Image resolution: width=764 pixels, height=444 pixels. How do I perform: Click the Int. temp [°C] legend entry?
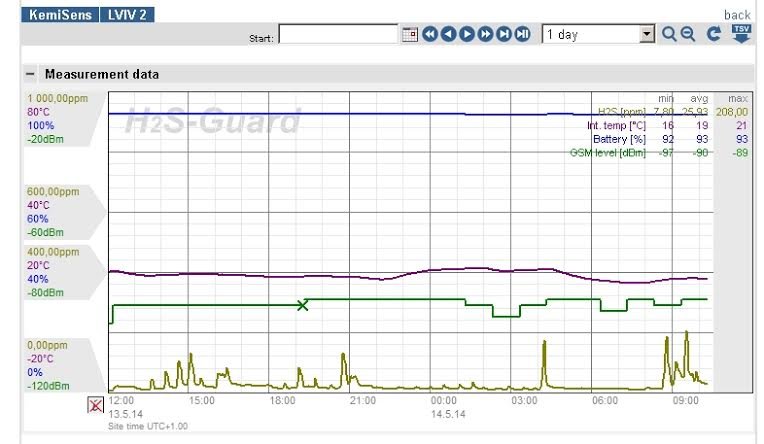coord(616,126)
